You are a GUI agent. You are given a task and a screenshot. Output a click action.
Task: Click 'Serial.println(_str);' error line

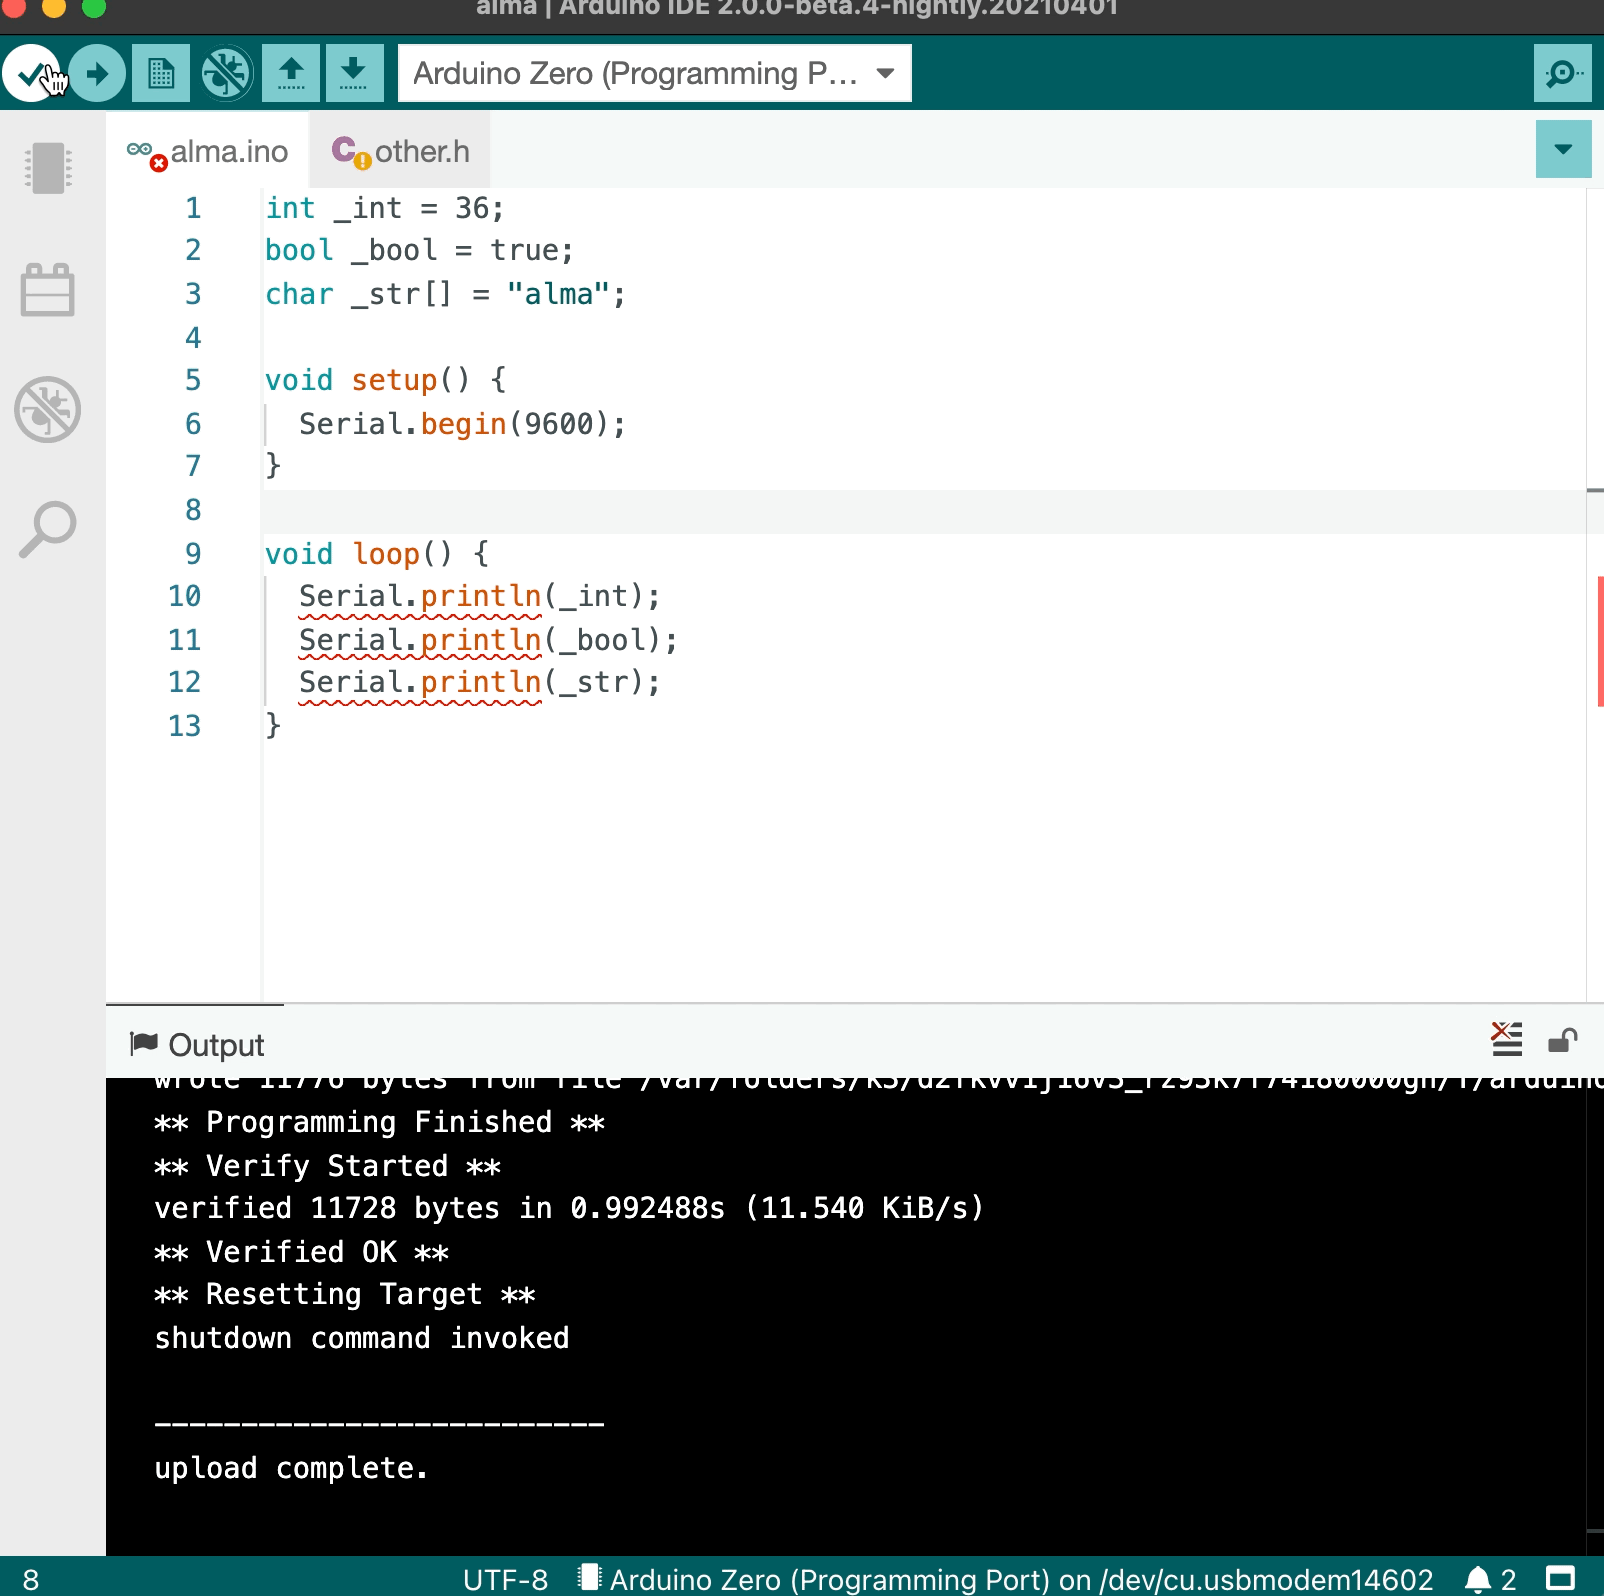pyautogui.click(x=480, y=683)
